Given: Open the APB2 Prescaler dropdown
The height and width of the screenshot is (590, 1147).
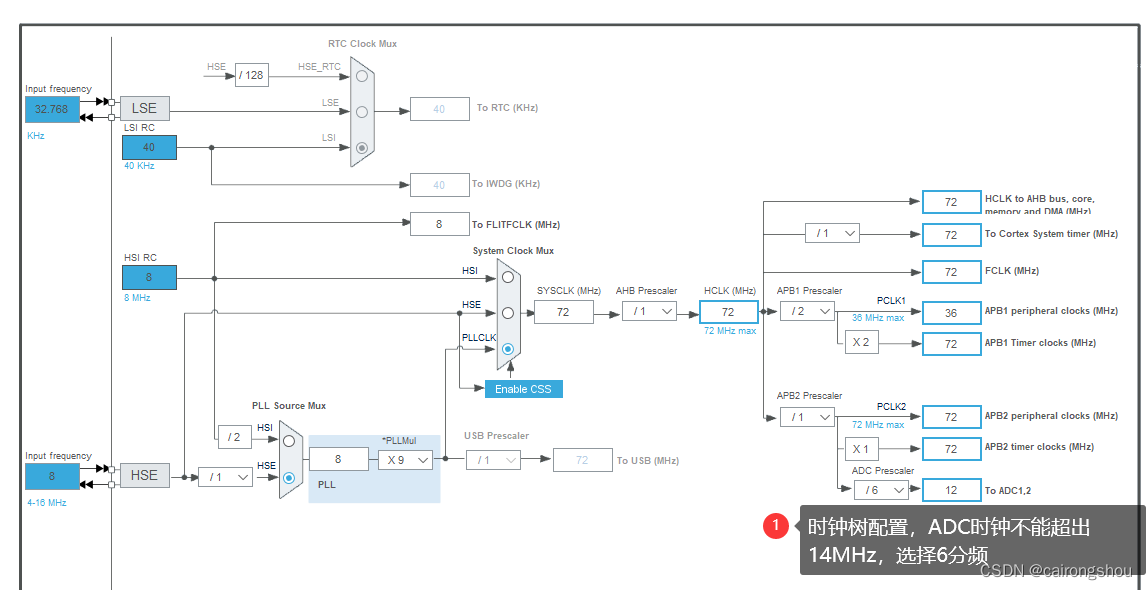Looking at the screenshot, I should pyautogui.click(x=807, y=416).
